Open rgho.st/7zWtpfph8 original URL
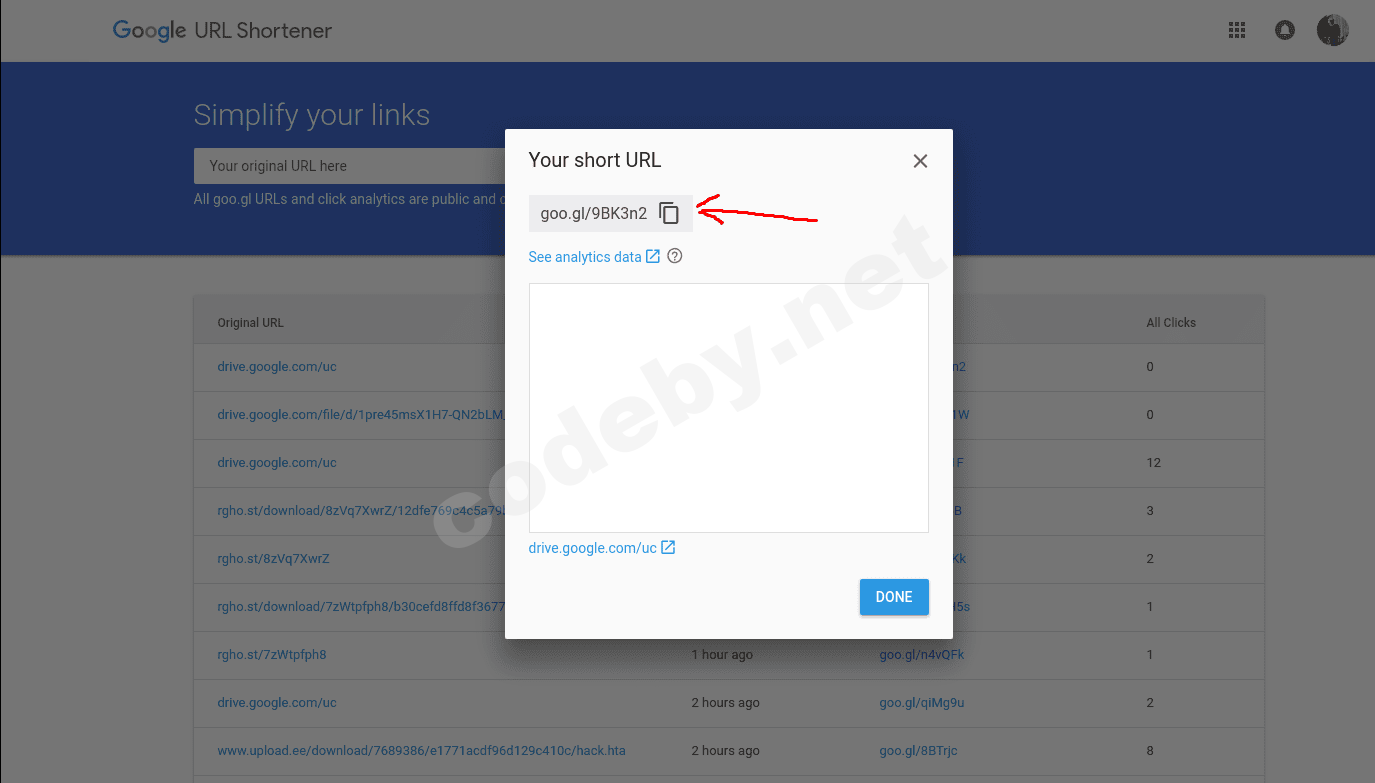The height and width of the screenshot is (783, 1375). tap(271, 655)
